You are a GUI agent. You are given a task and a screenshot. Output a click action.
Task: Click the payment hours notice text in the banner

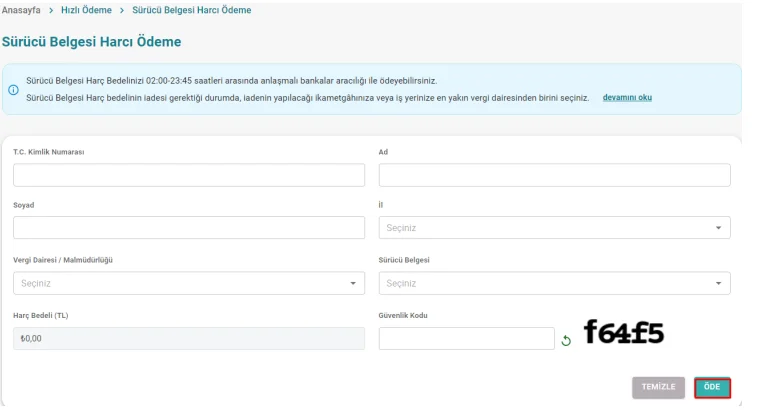click(231, 80)
